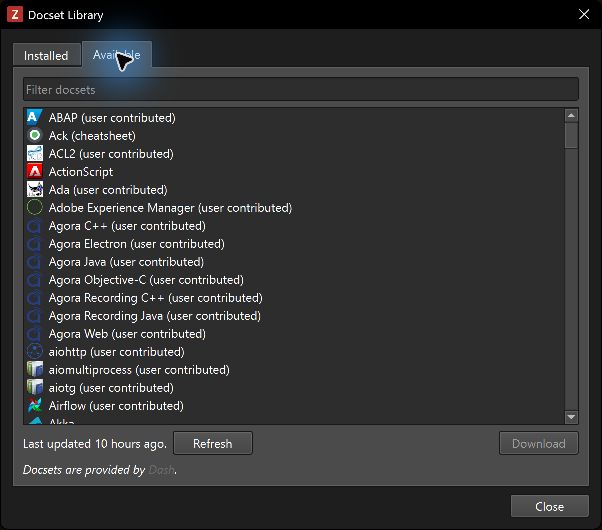Switch to the Installed tab
Viewport: 602px width, 530px height.
coord(46,55)
